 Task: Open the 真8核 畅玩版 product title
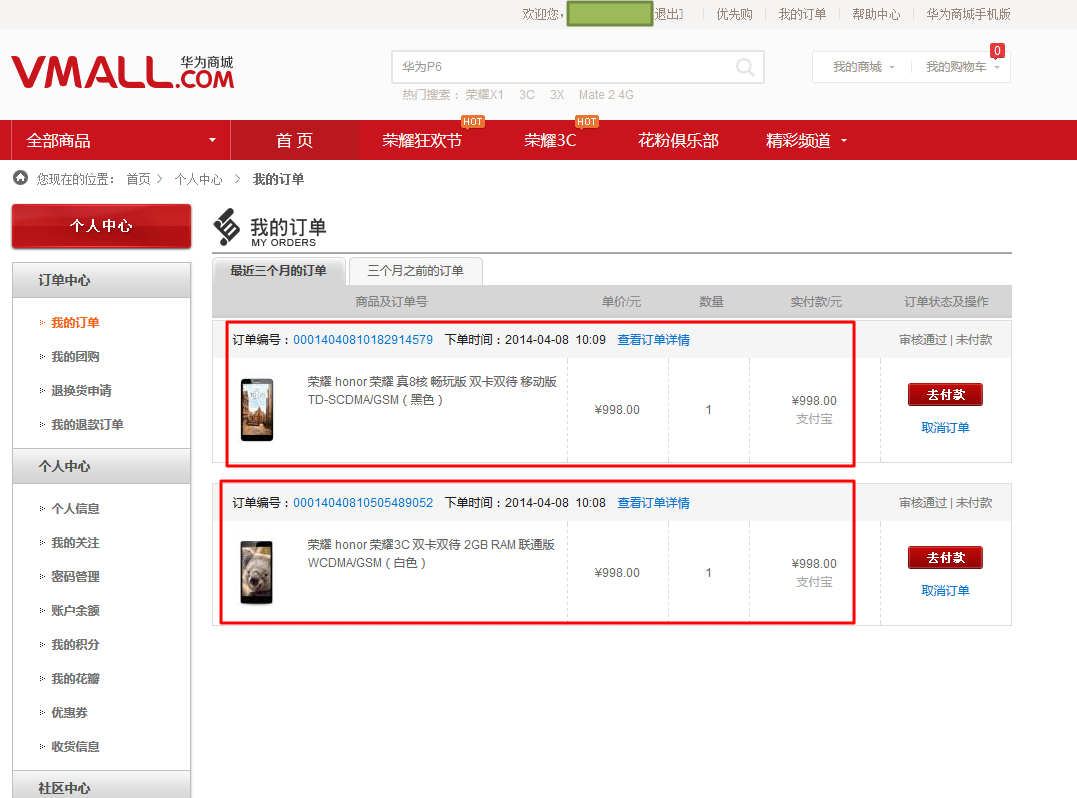(432, 391)
